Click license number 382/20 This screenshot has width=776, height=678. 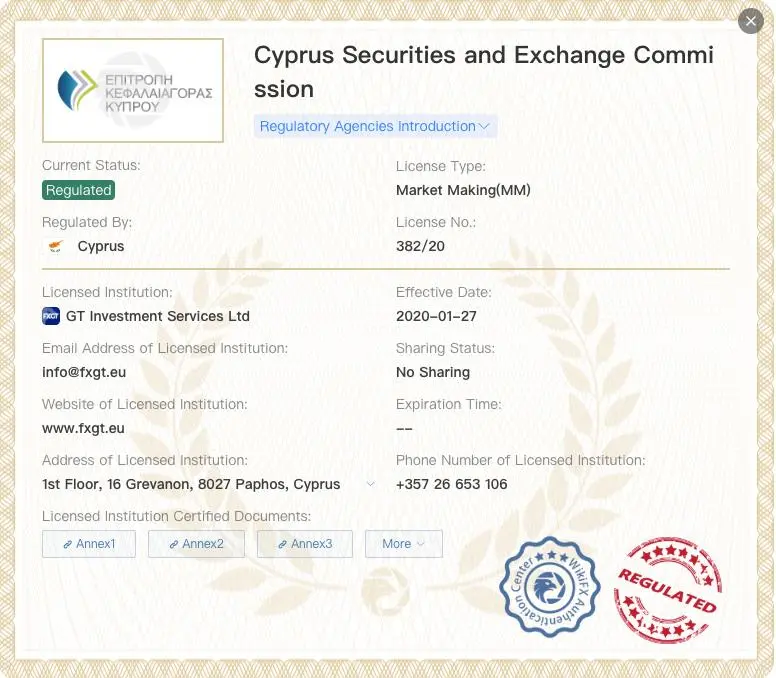(420, 246)
